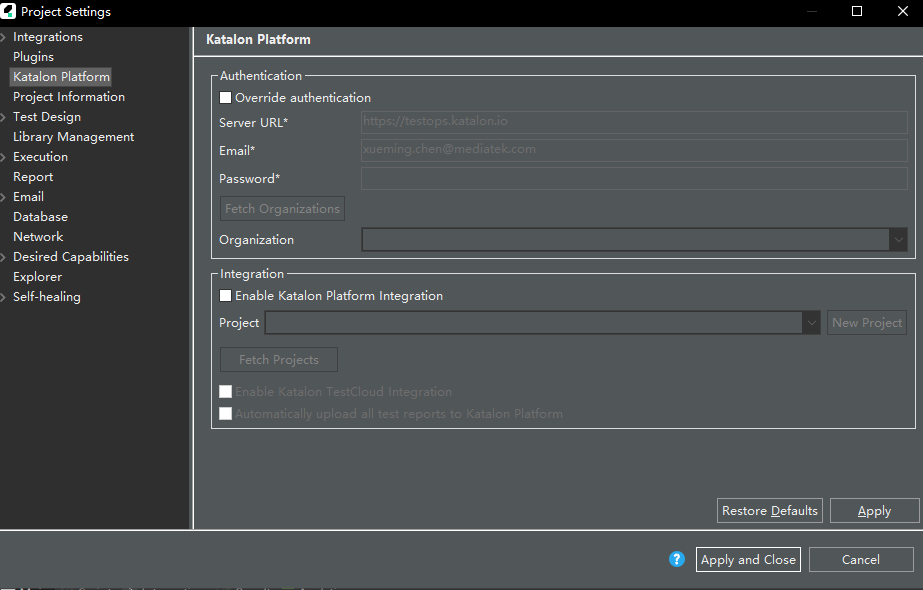Viewport: 923px width, 590px height.
Task: Select Self-healing label in the tree
Action: [47, 297]
